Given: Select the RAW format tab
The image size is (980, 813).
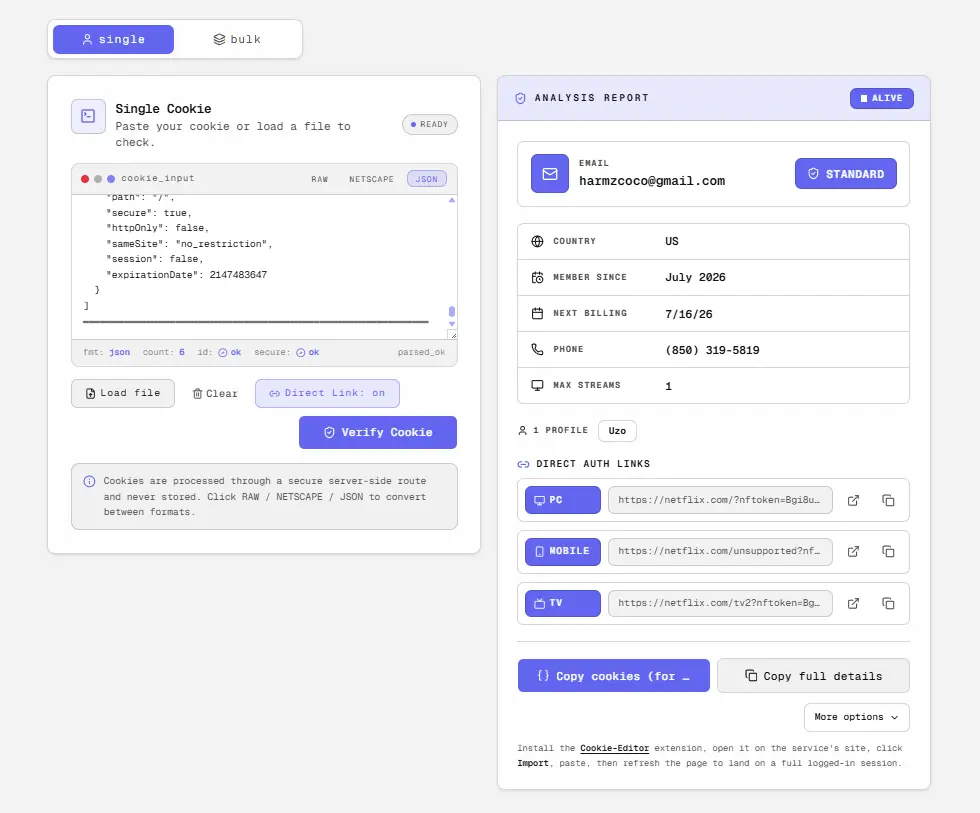Looking at the screenshot, I should point(319,179).
